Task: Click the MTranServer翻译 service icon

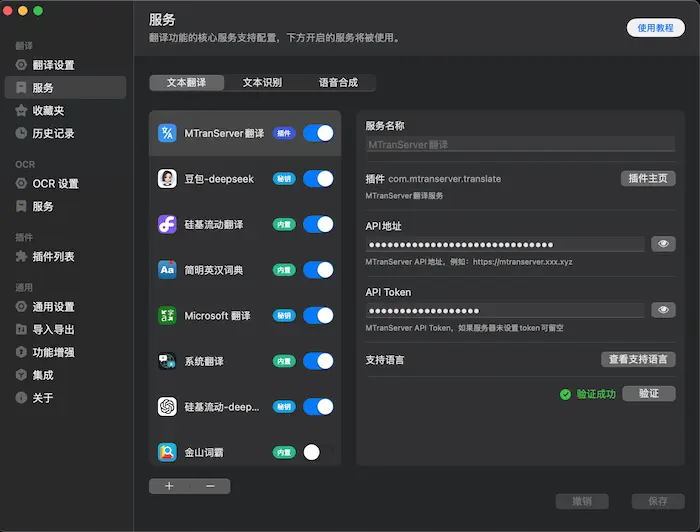Action: click(167, 133)
